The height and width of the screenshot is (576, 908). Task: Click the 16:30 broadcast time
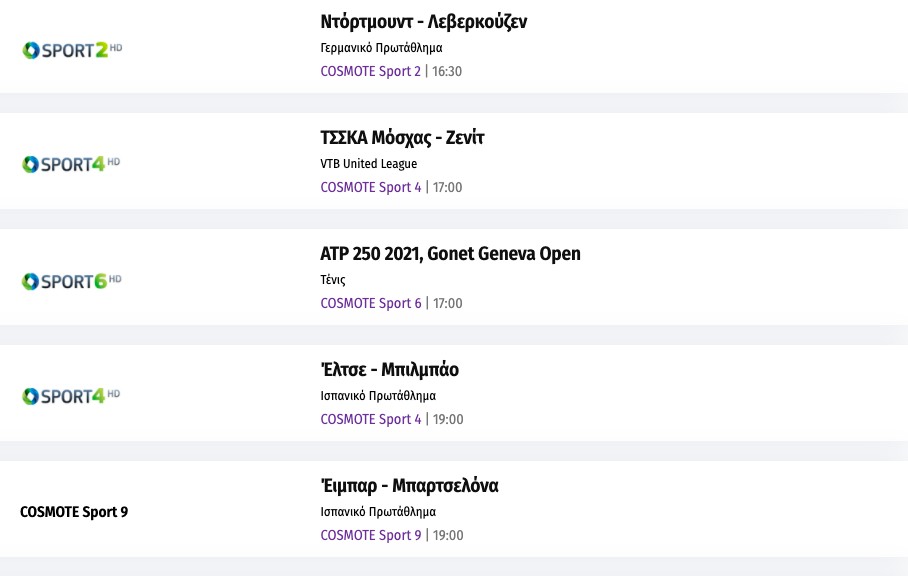coord(447,71)
